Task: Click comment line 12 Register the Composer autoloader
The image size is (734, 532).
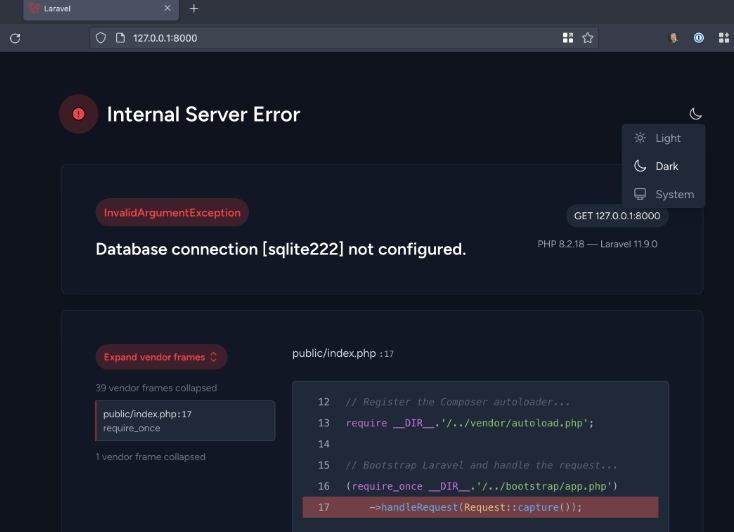Action: 457,402
